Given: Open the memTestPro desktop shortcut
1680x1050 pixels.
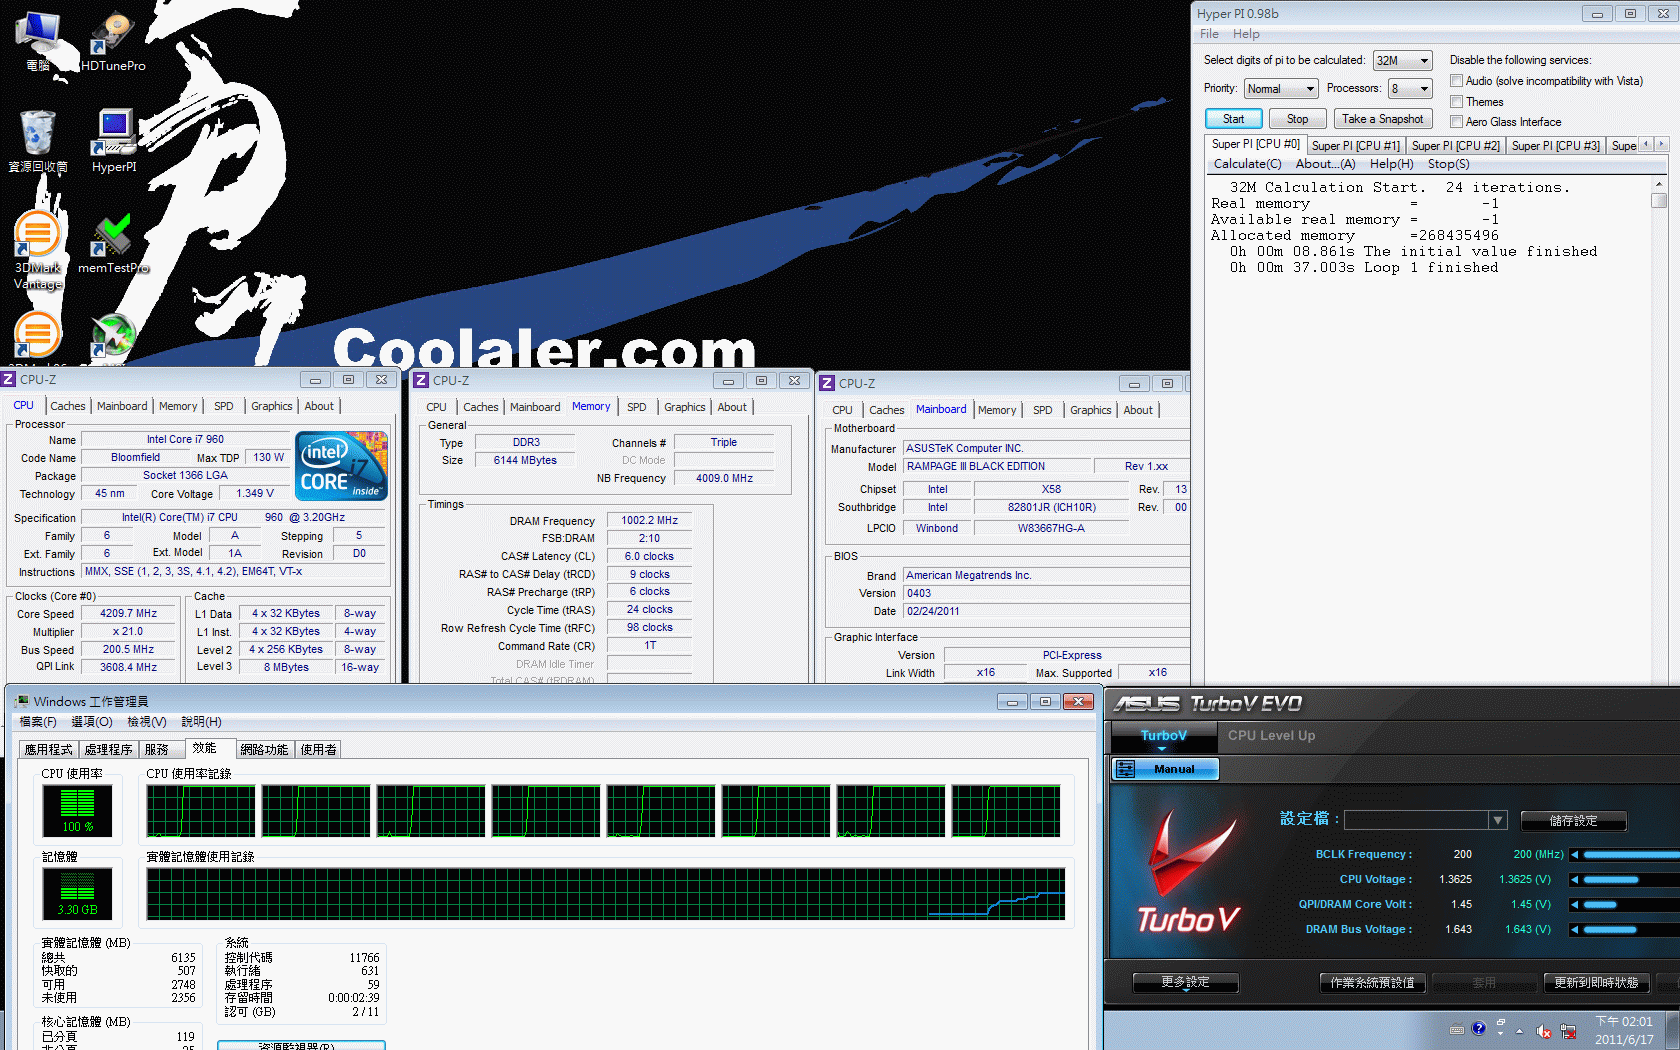Looking at the screenshot, I should click(113, 243).
